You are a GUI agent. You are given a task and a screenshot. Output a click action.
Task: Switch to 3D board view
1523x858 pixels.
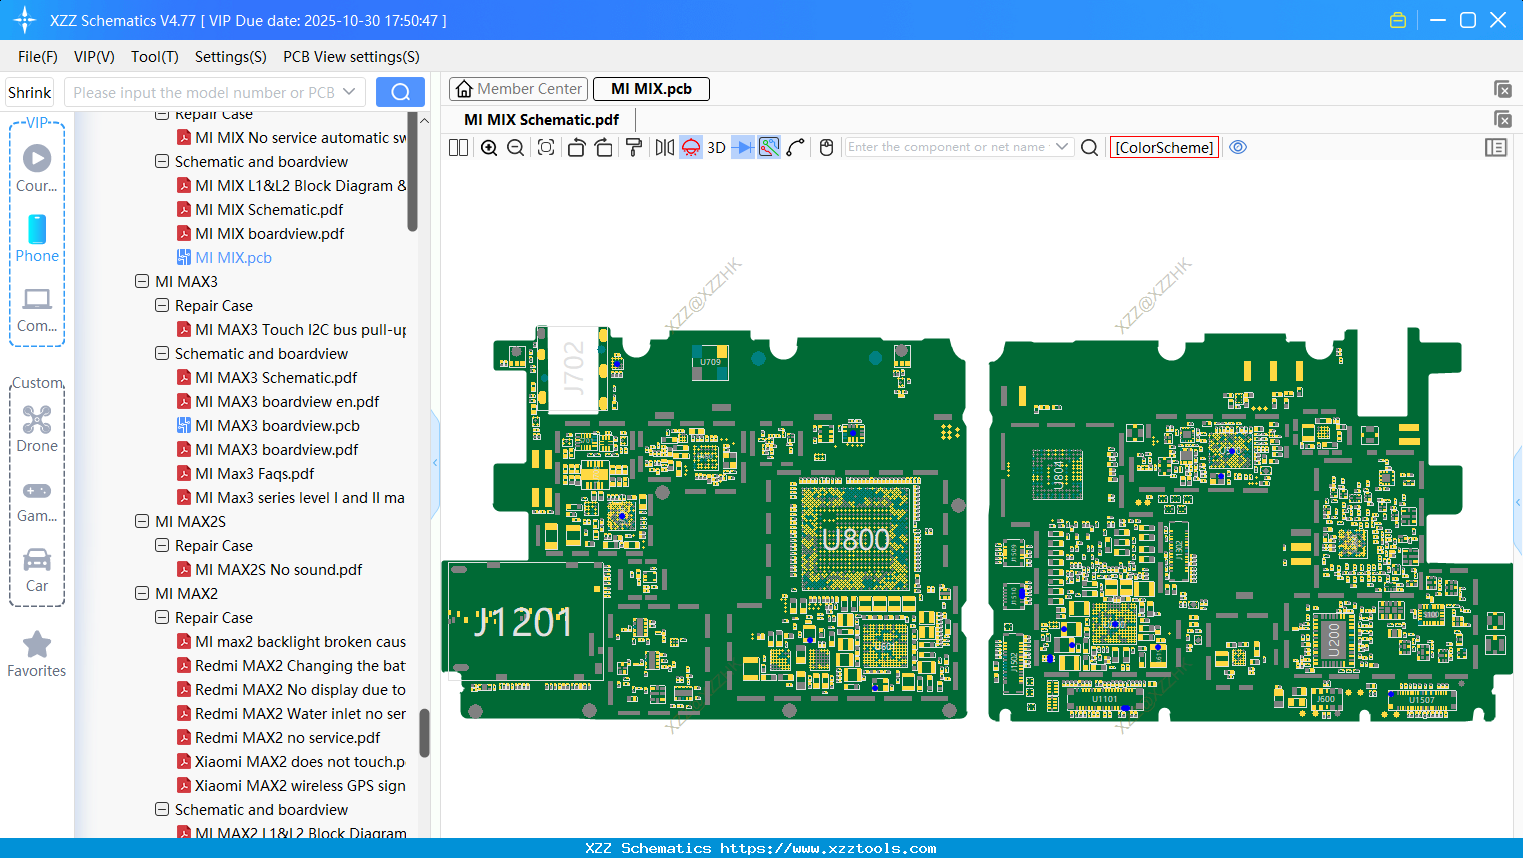(x=716, y=148)
